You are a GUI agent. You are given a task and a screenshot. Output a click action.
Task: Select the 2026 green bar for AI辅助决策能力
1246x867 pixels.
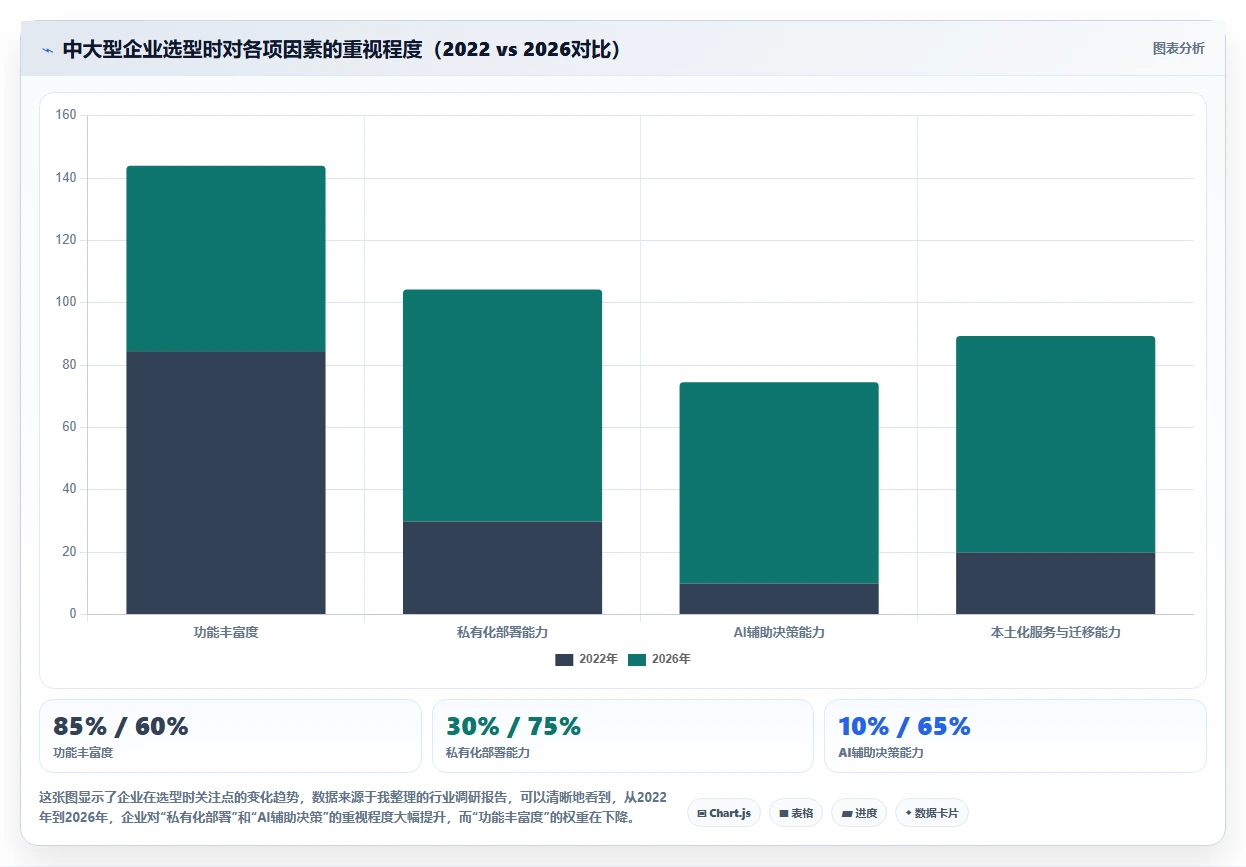click(x=779, y=483)
